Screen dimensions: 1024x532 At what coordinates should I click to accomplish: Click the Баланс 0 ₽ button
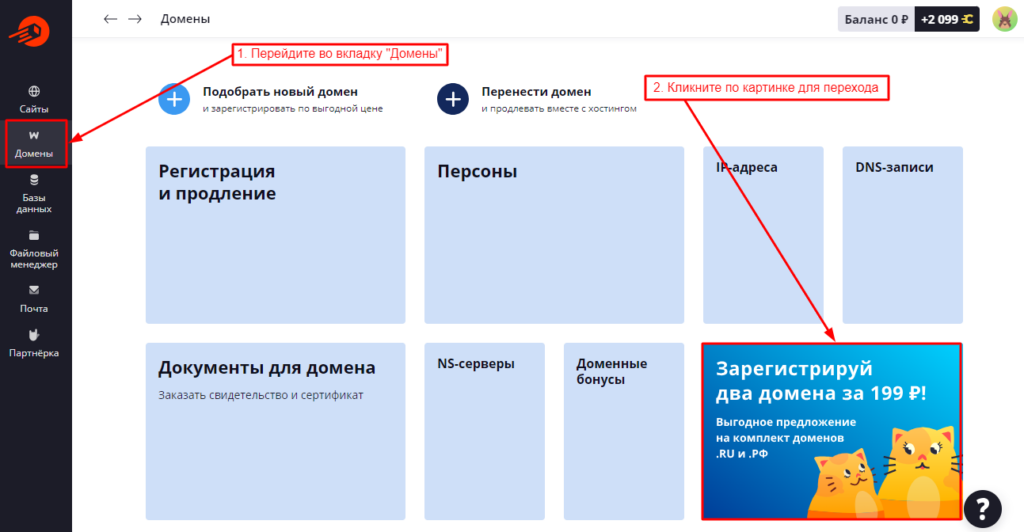pyautogui.click(x=876, y=20)
